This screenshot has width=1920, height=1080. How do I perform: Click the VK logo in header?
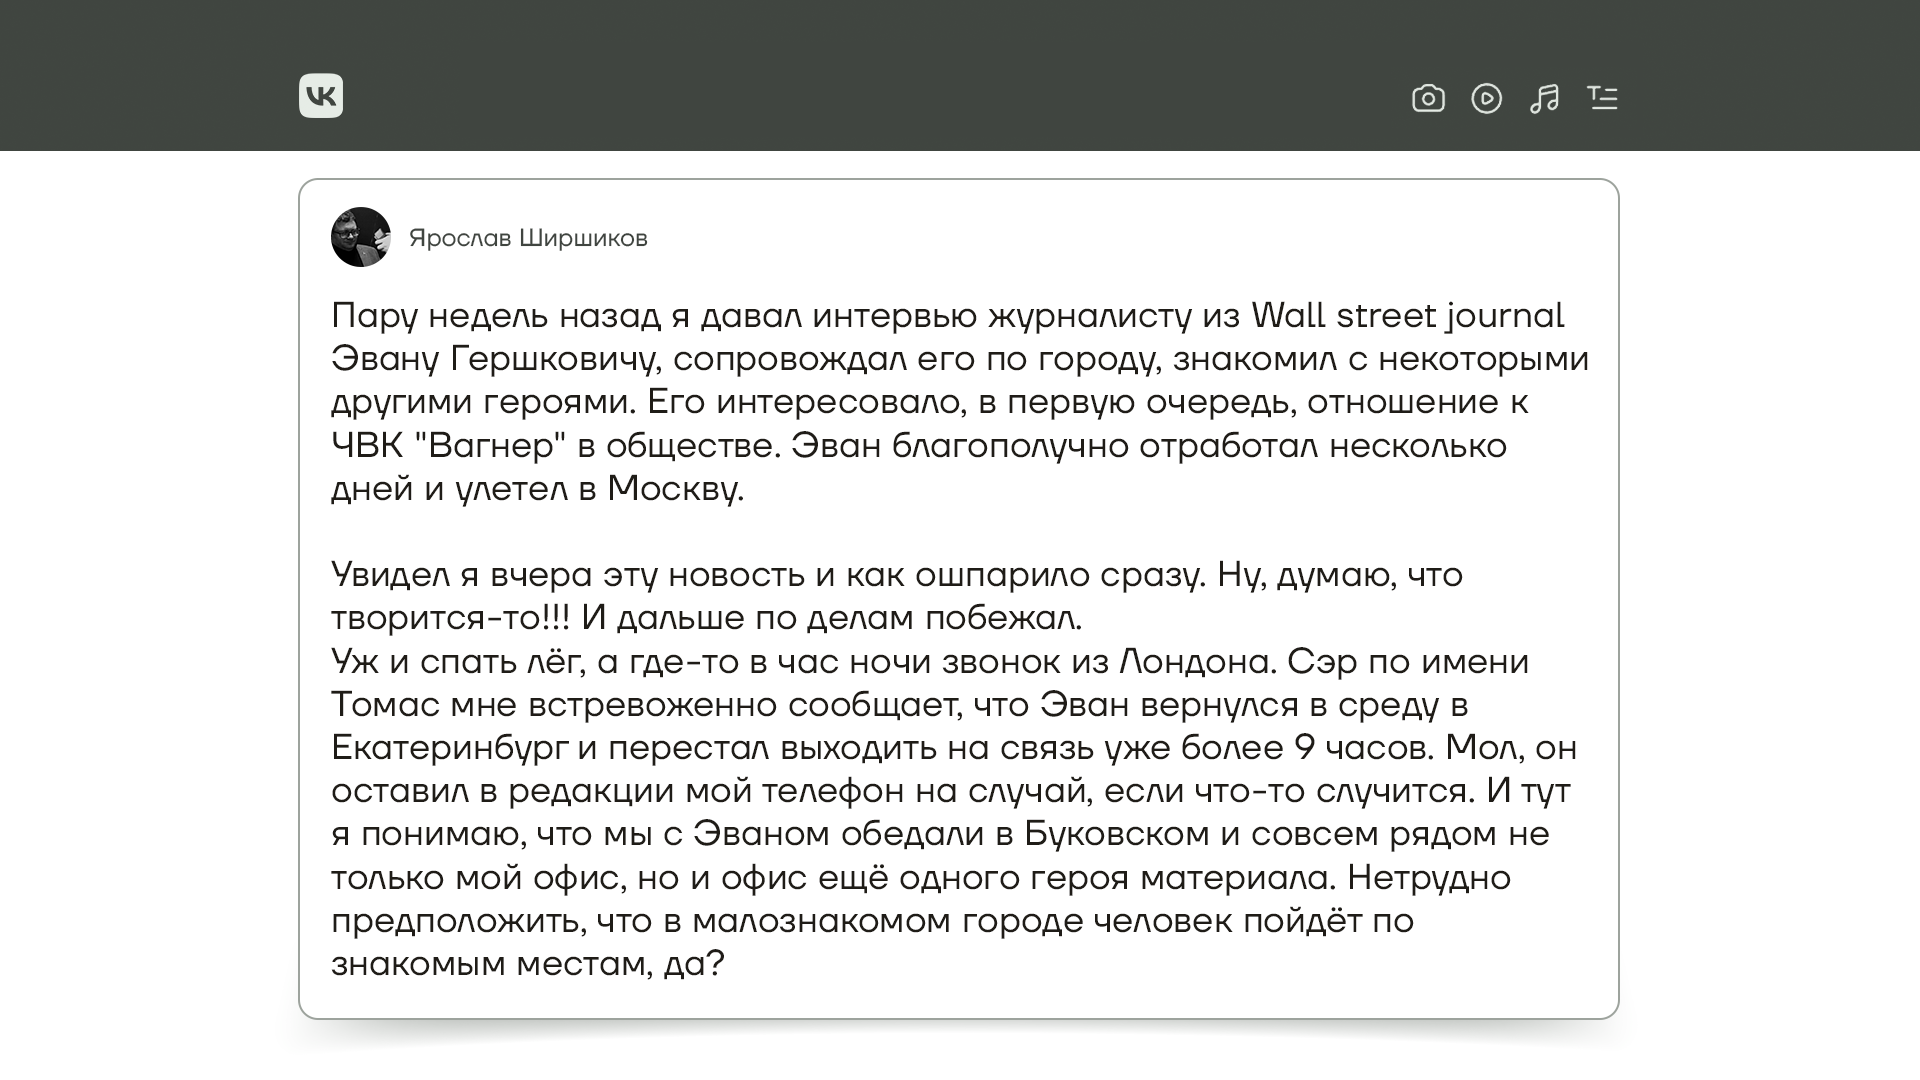pos(320,96)
